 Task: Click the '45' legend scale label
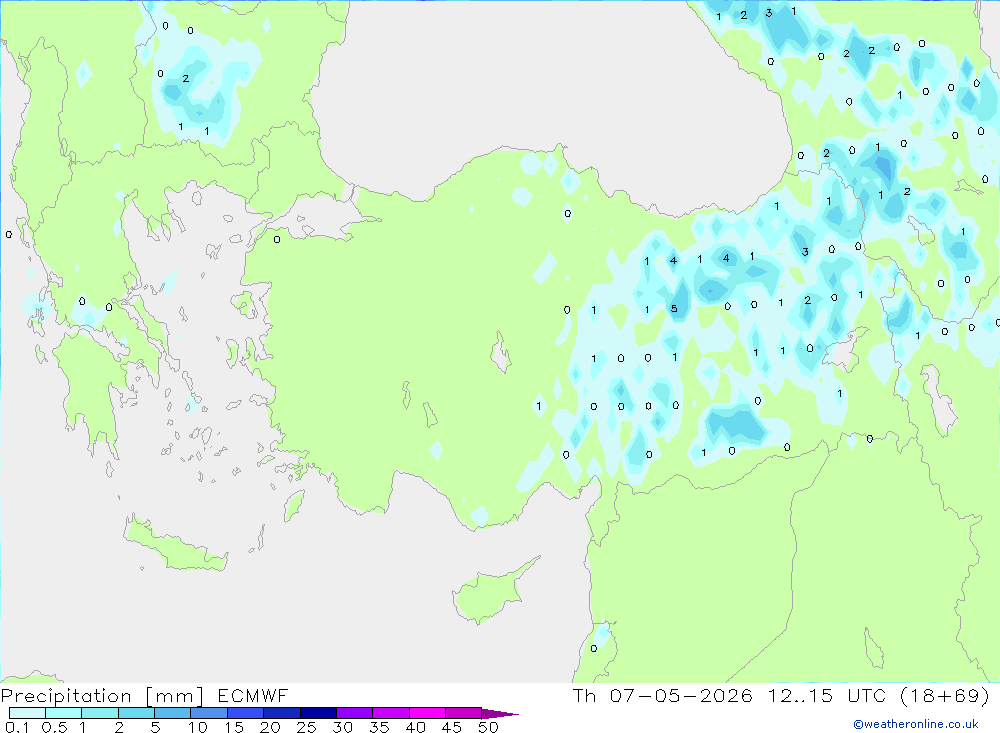click(452, 727)
